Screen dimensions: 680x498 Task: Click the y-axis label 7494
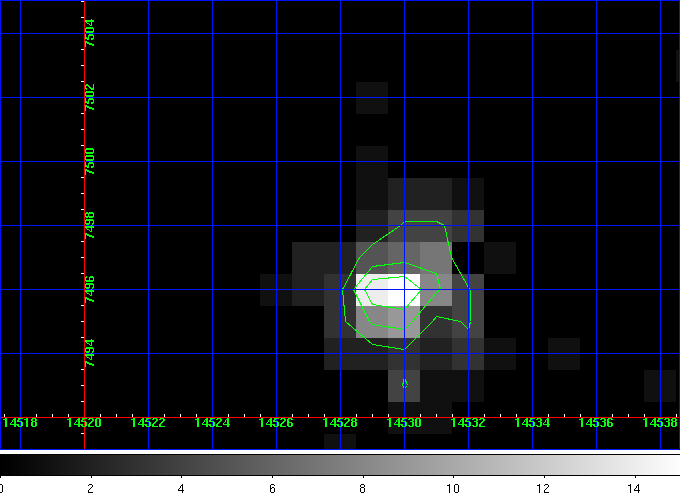(89, 353)
